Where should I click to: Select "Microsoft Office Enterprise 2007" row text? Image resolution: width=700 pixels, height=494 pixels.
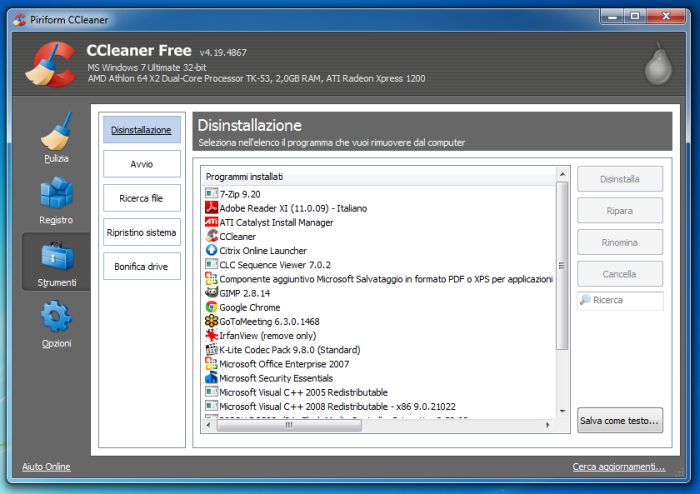284,364
